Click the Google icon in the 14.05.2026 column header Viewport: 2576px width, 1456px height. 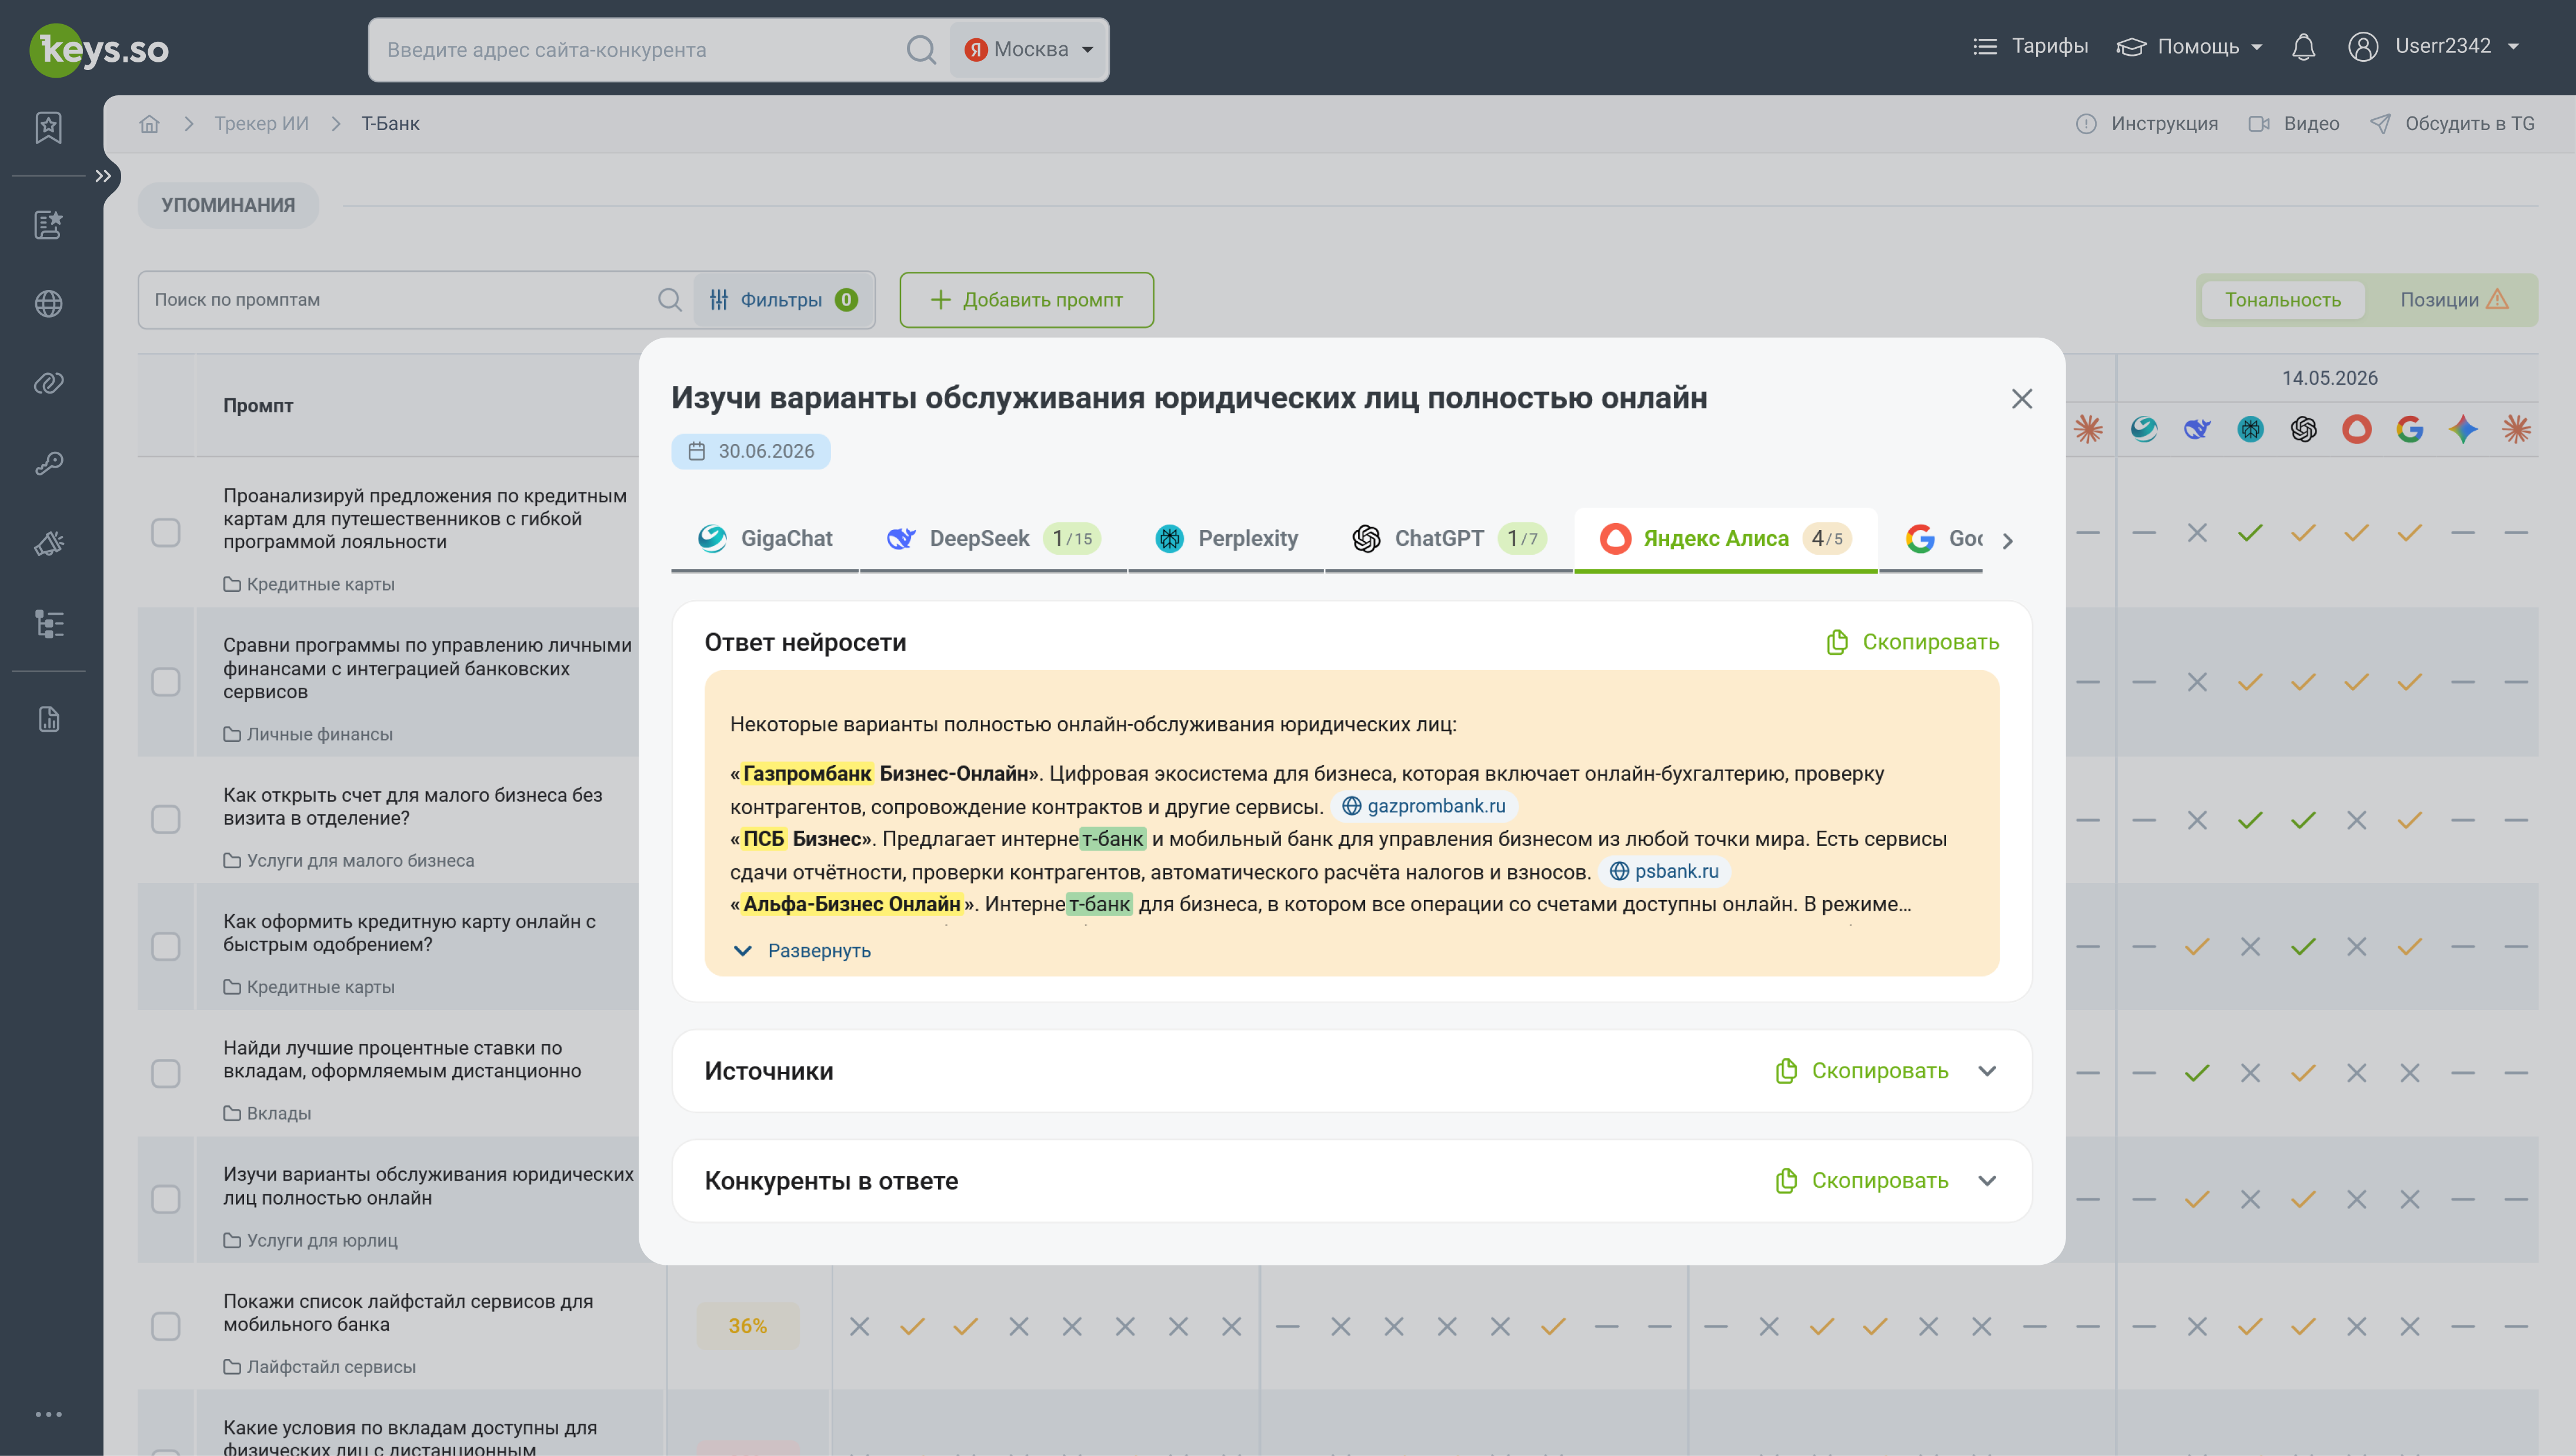point(2410,429)
